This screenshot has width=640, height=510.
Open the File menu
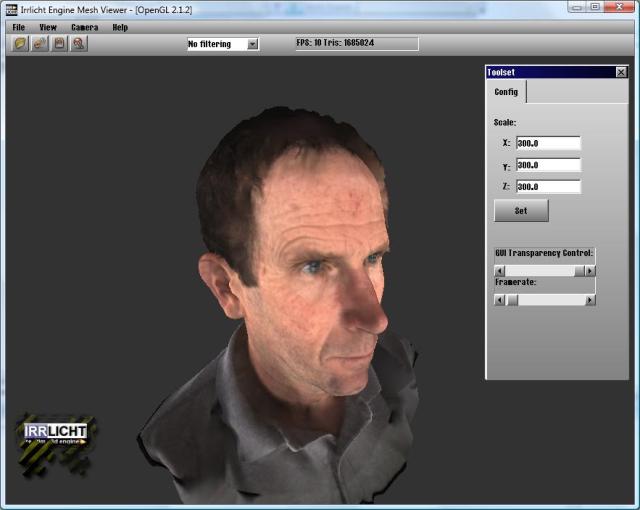tap(19, 27)
